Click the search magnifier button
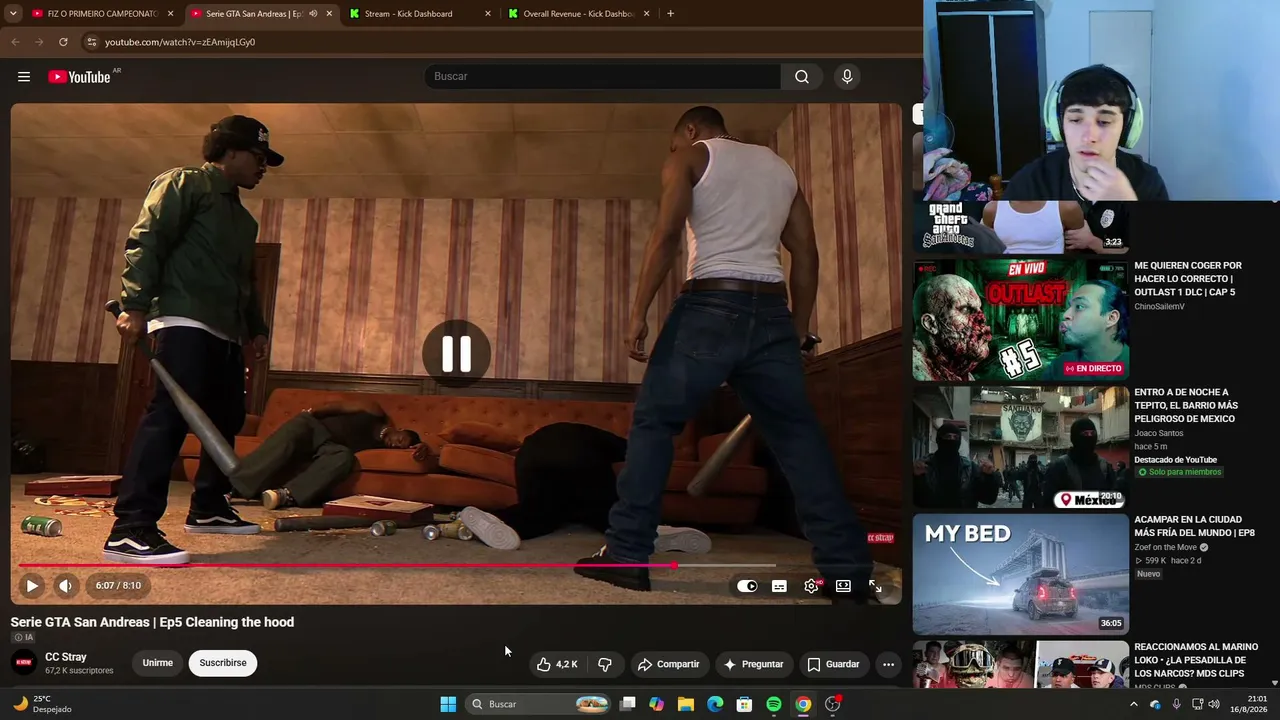 pyautogui.click(x=802, y=77)
